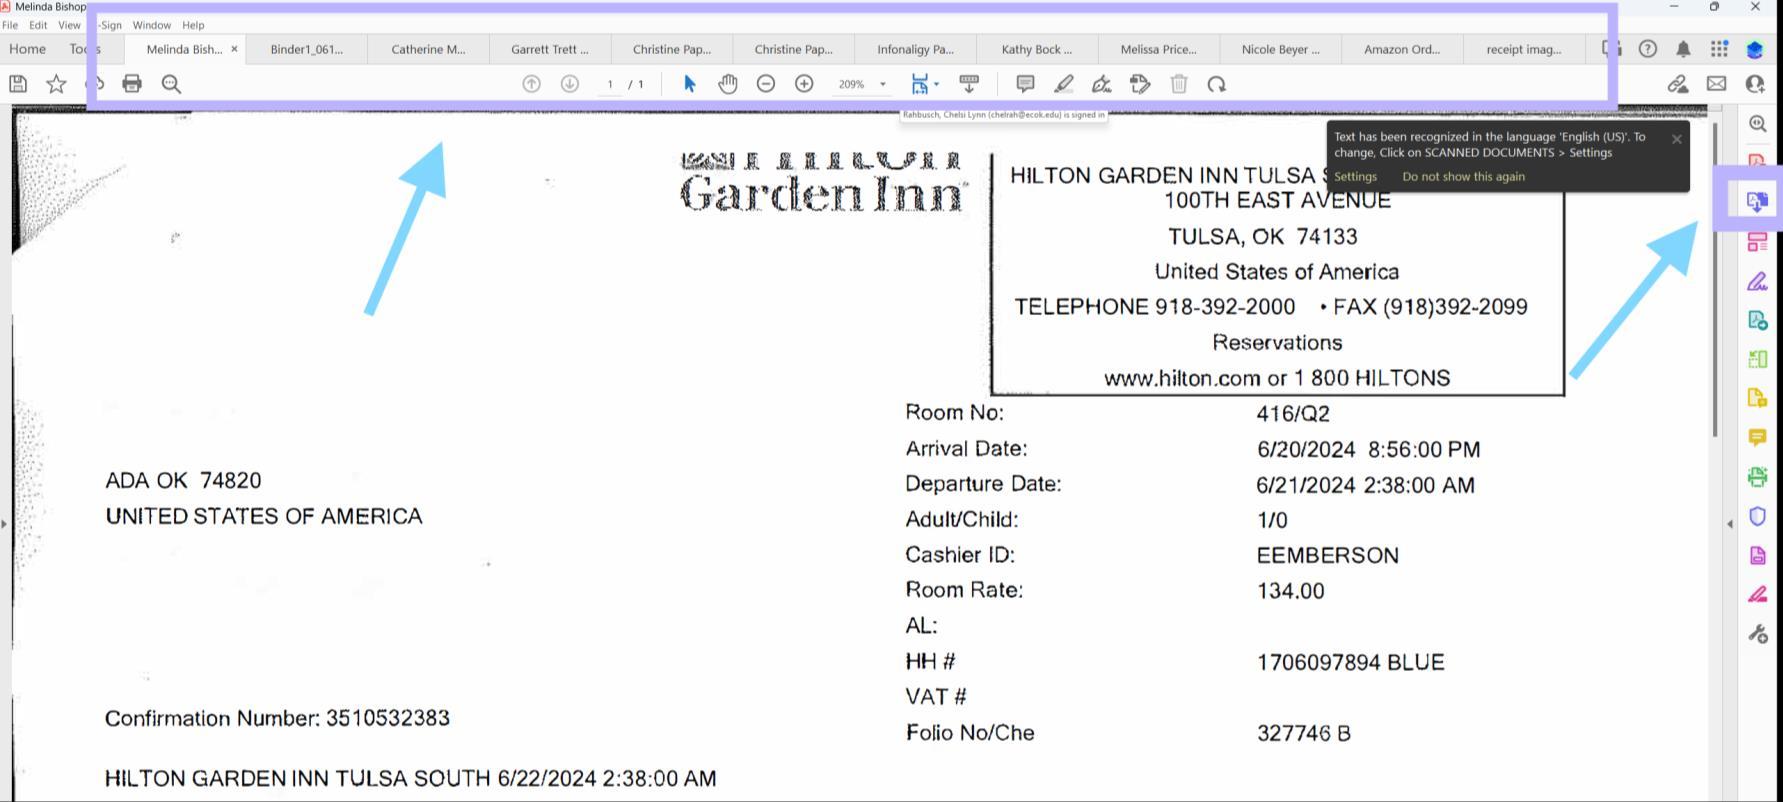
Task: Open the File menu
Action: (10, 25)
